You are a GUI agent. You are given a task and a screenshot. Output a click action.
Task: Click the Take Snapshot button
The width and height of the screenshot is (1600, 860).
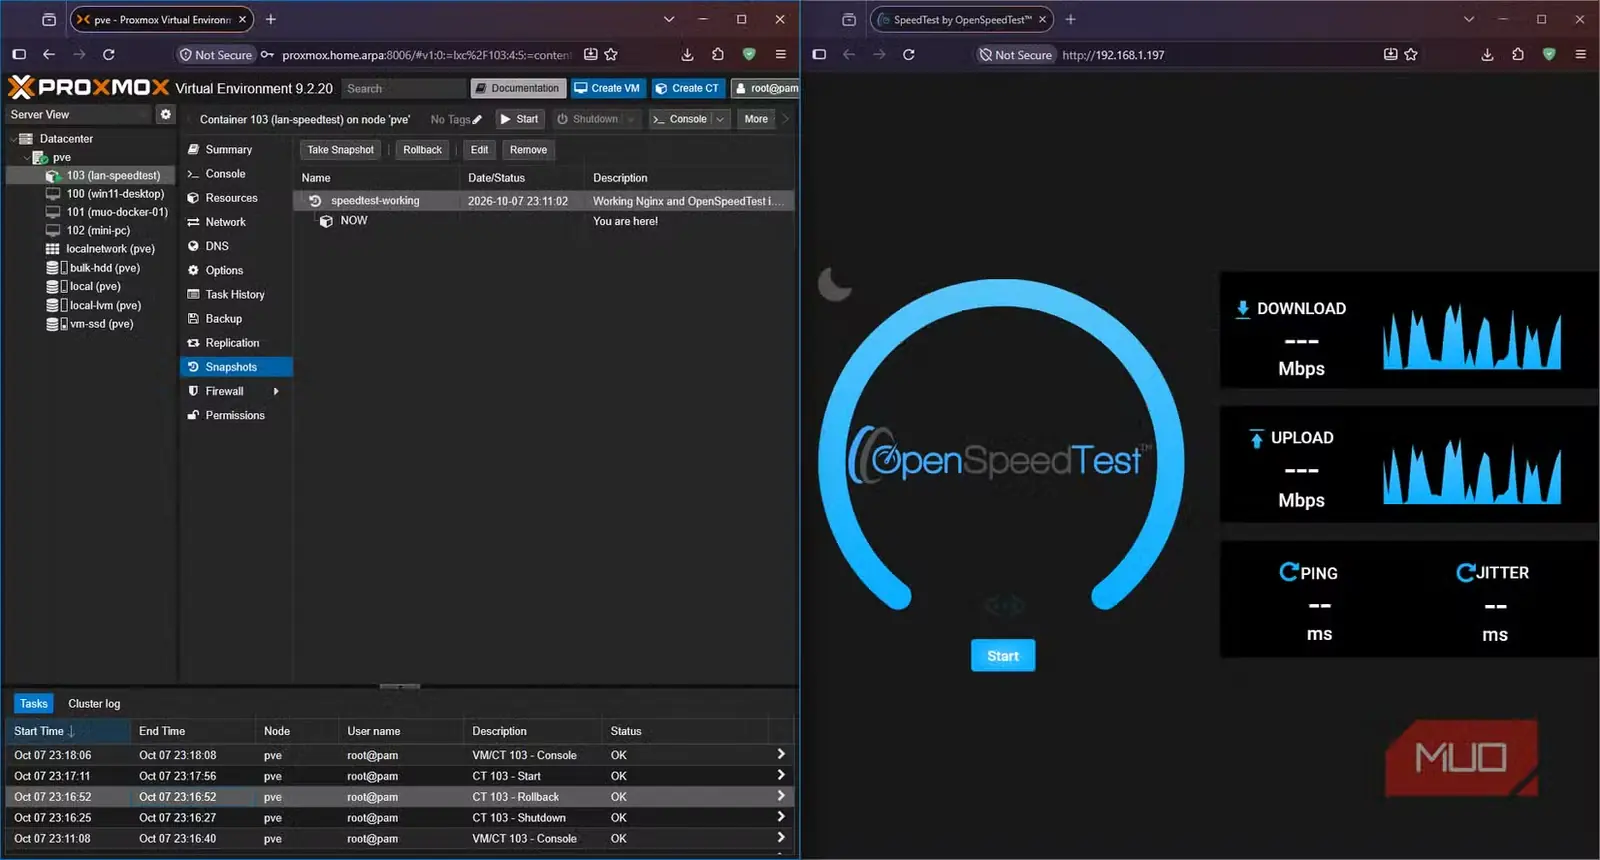click(340, 150)
